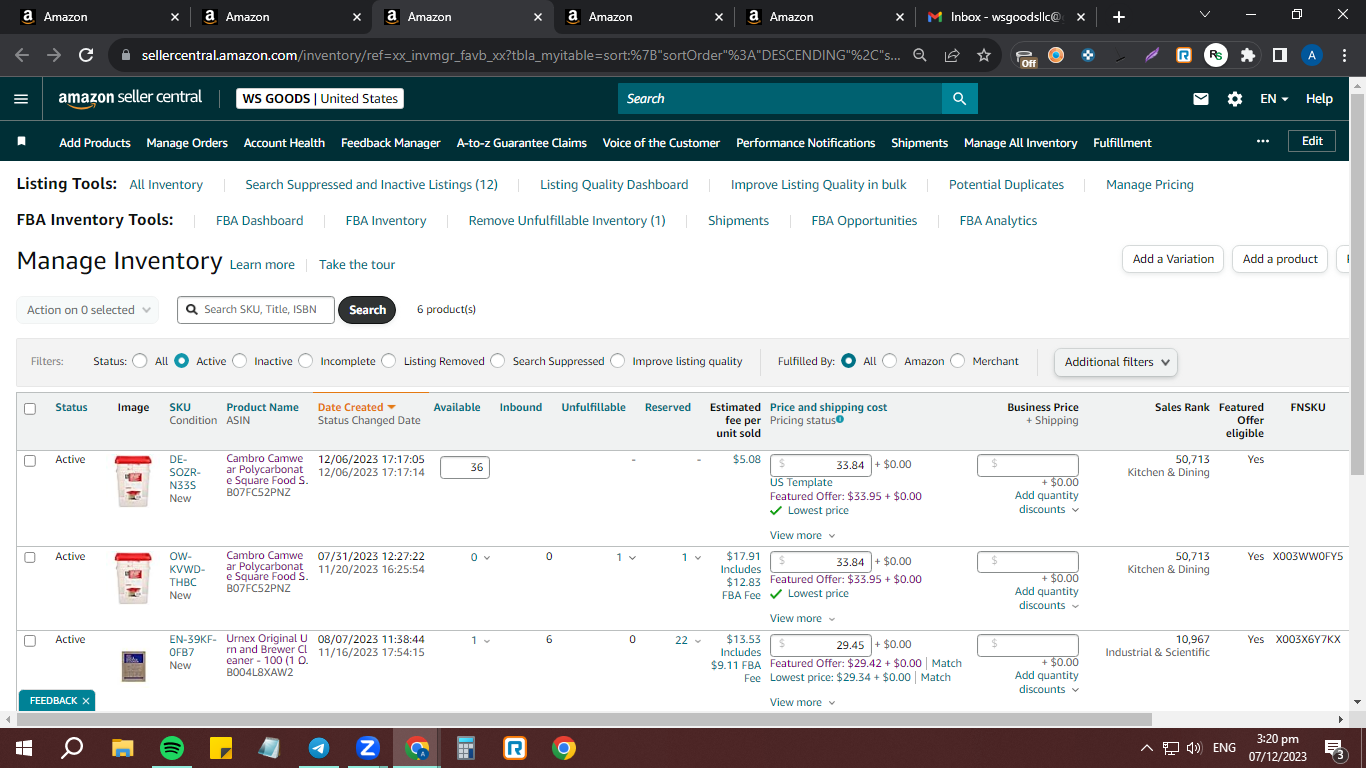The image size is (1366, 768).
Task: Click the Search button next to SKU field
Action: [x=367, y=310]
